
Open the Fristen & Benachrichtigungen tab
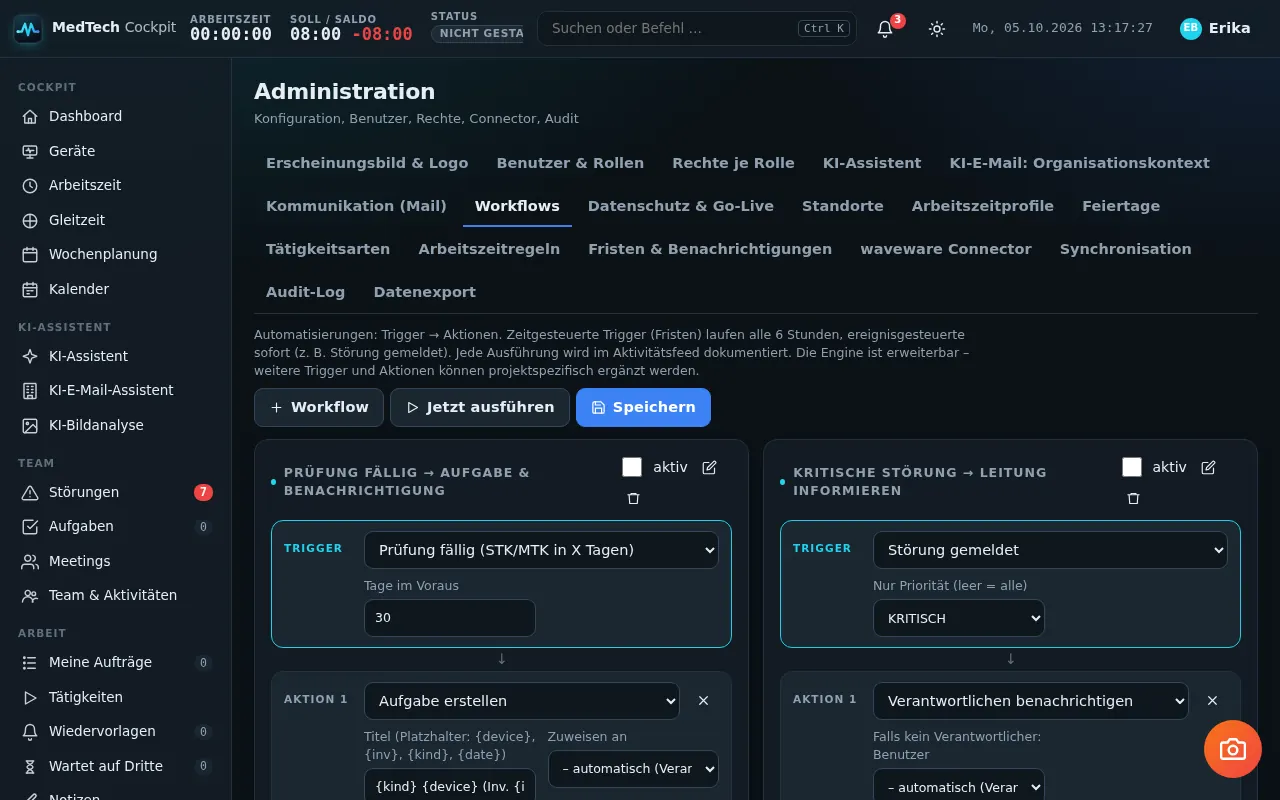point(710,249)
